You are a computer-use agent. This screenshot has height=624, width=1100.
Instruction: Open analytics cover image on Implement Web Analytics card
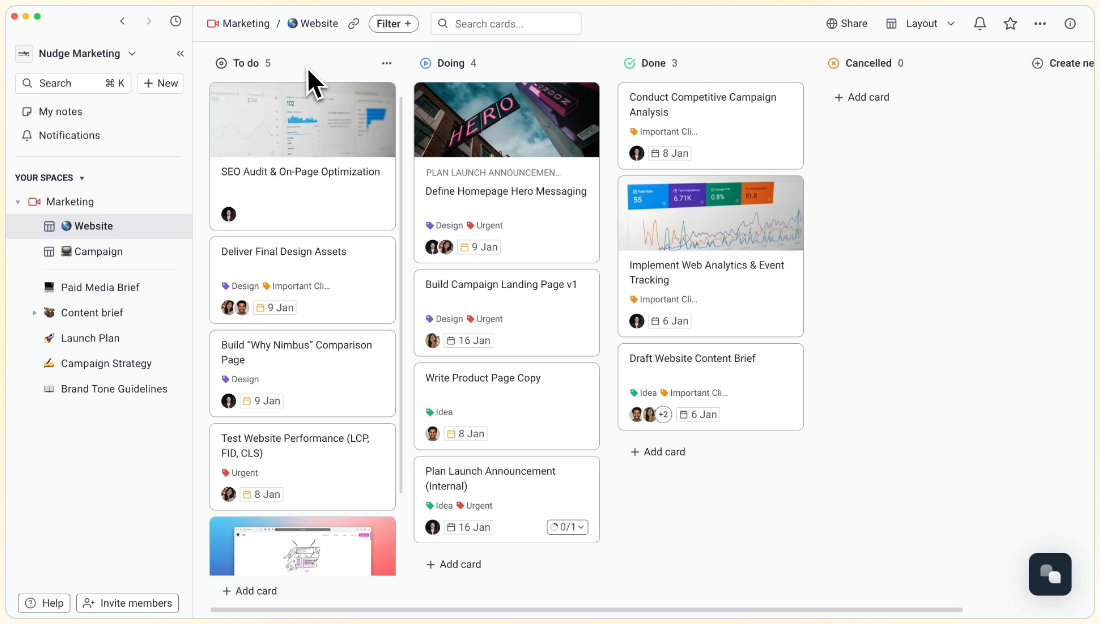[x=711, y=213]
